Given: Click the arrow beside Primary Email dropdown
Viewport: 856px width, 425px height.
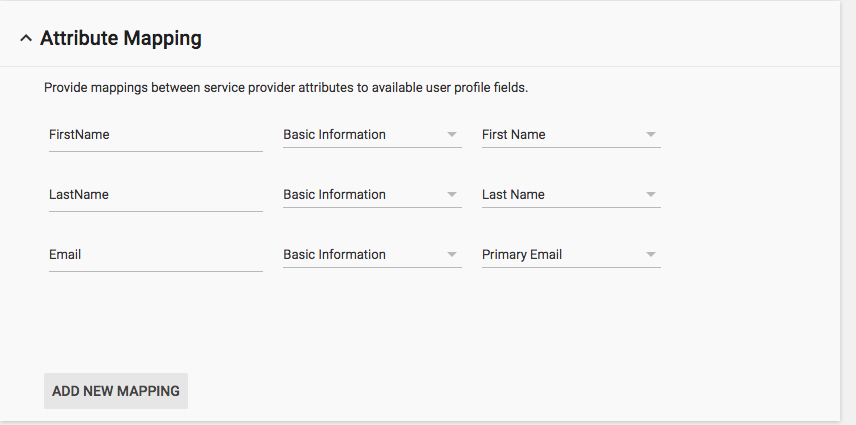Looking at the screenshot, I should click(650, 255).
